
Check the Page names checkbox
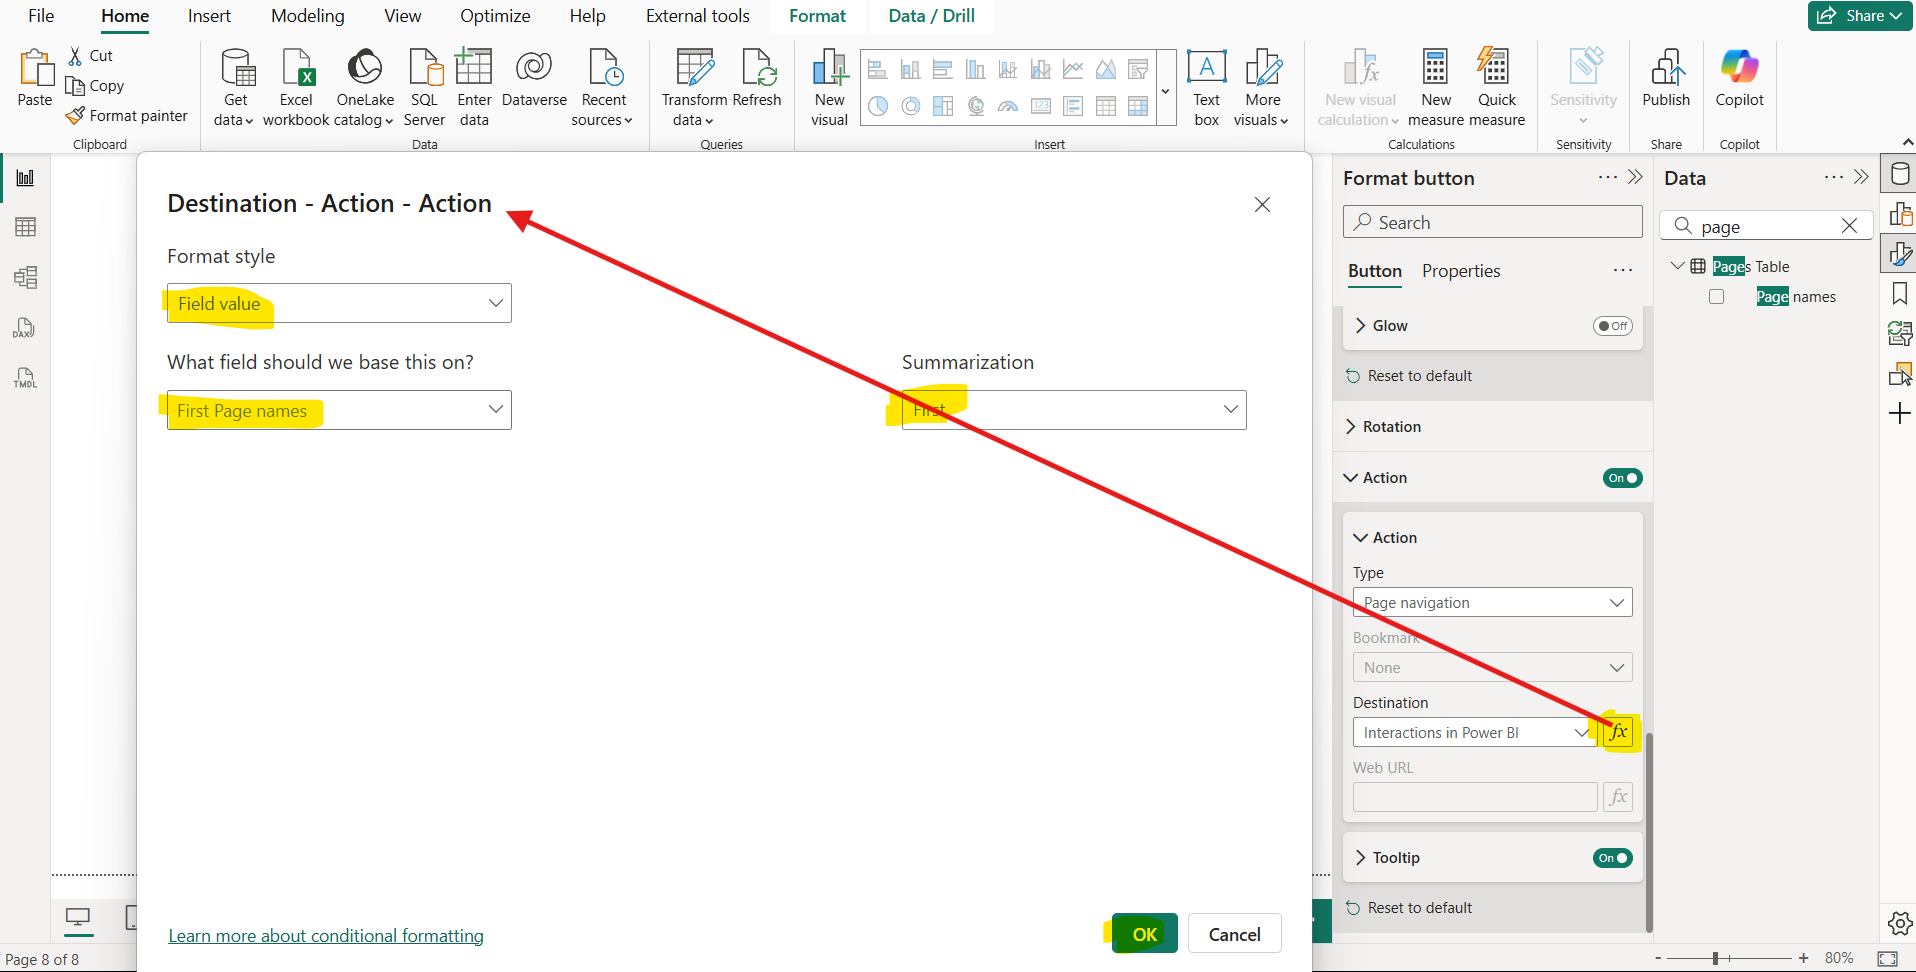pos(1717,296)
